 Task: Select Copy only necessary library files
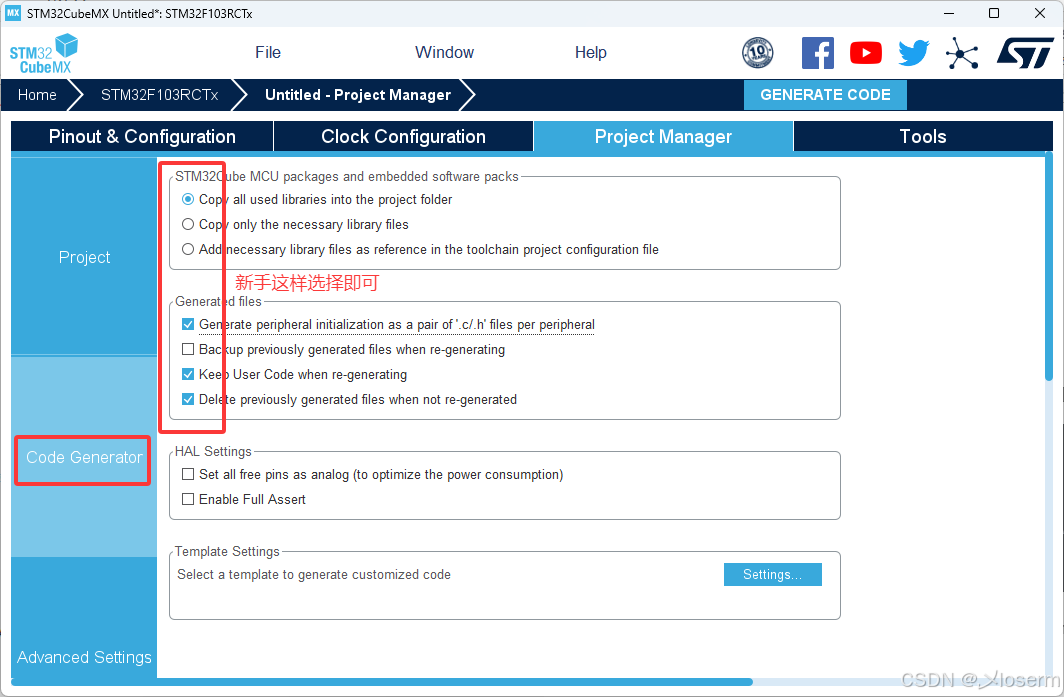pyautogui.click(x=188, y=225)
